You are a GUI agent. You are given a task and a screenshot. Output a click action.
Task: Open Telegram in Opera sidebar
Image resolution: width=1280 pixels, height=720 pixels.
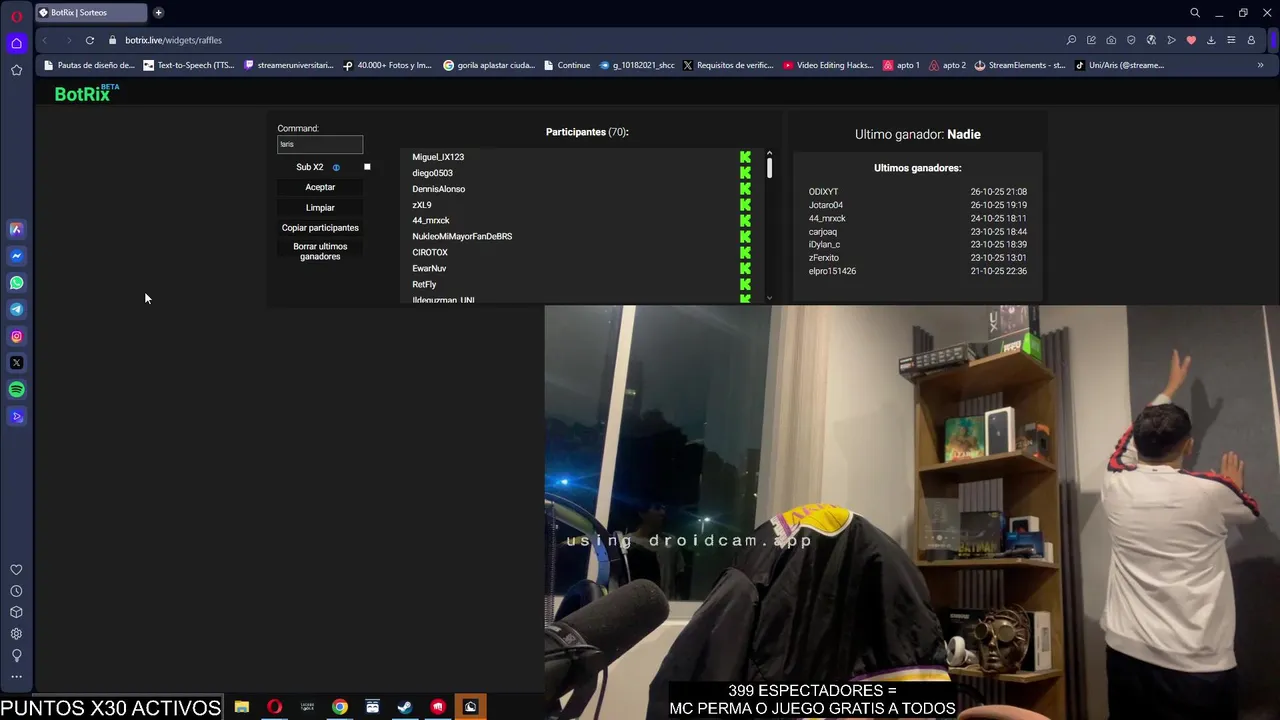[x=16, y=310]
